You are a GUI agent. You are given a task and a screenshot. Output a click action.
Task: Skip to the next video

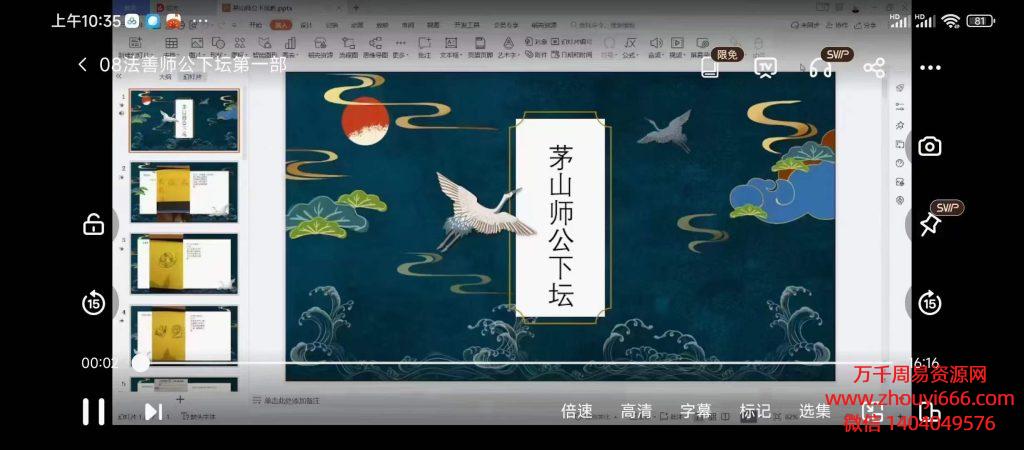[153, 411]
